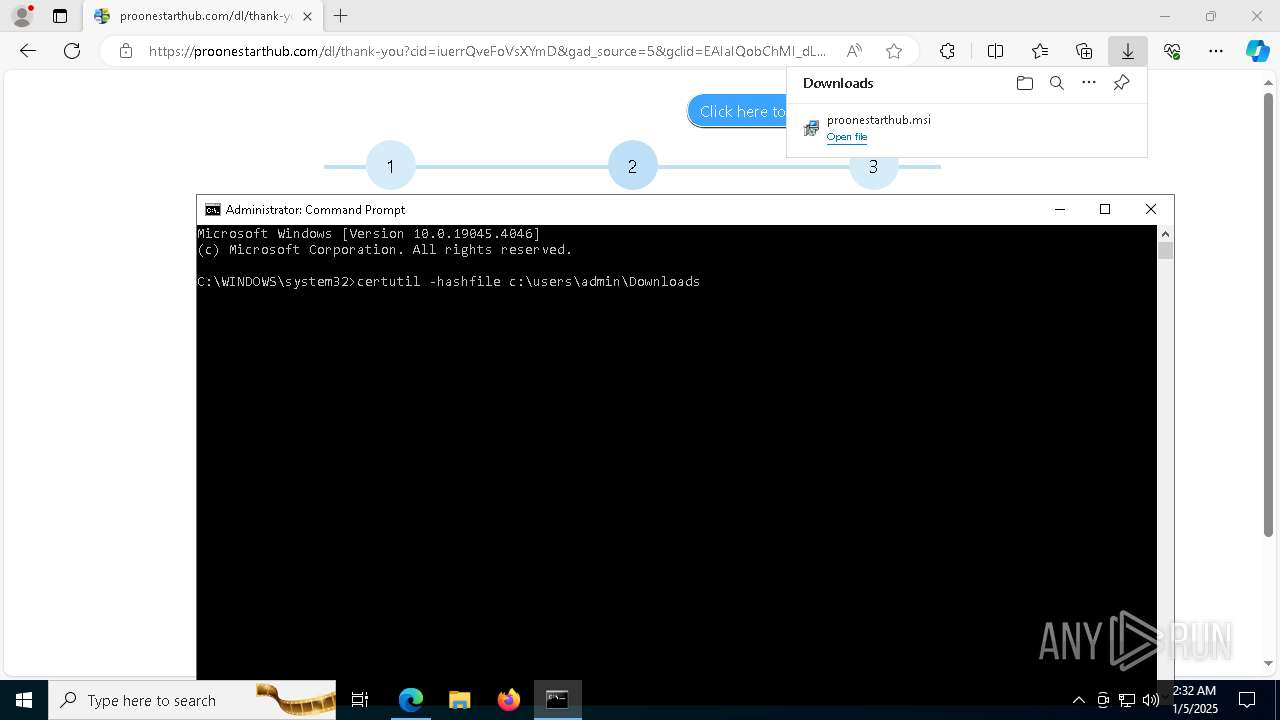The image size is (1280, 720).
Task: Open File Explorer from taskbar
Action: (459, 700)
